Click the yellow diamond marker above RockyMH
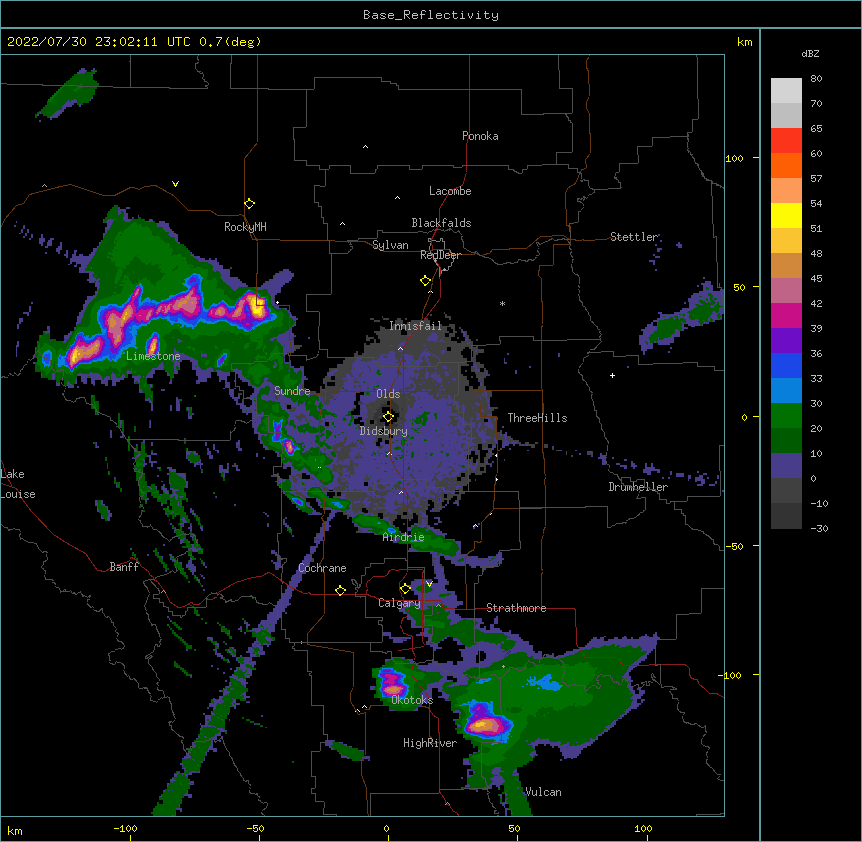Viewport: 862px width, 842px height. (x=250, y=203)
